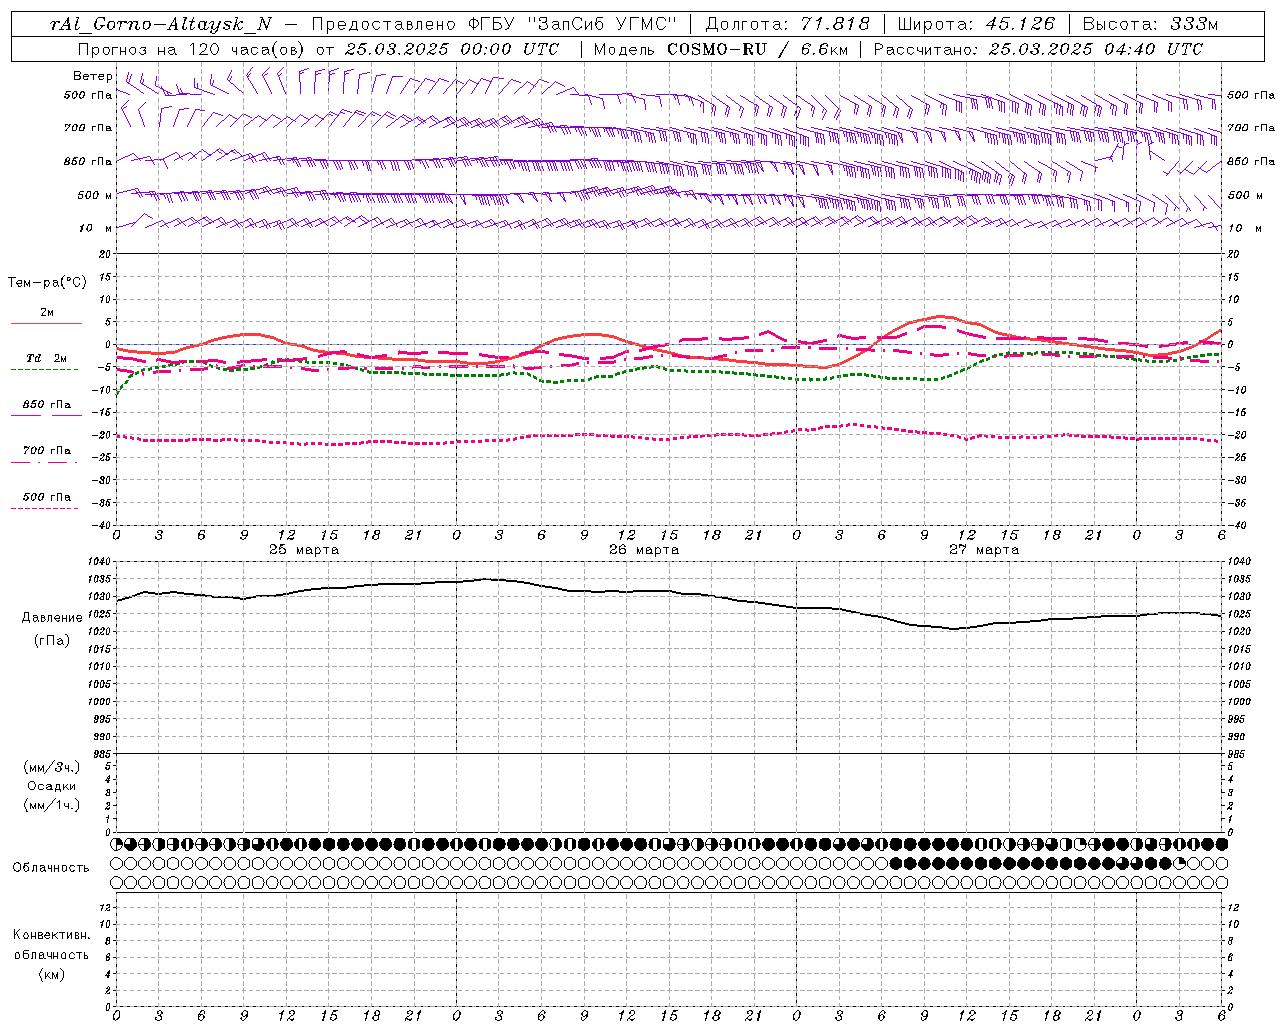
Task: Click the 20 value on left temperature axis
Action: pyautogui.click(x=105, y=254)
